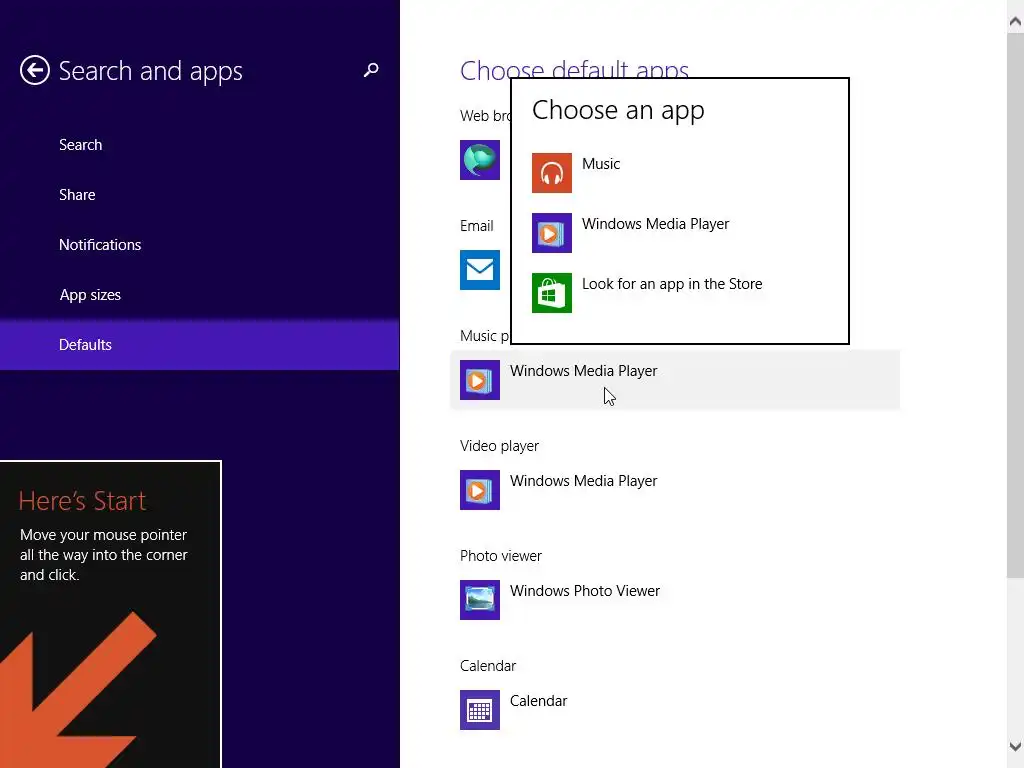Go back using the circled arrow icon

coord(35,70)
